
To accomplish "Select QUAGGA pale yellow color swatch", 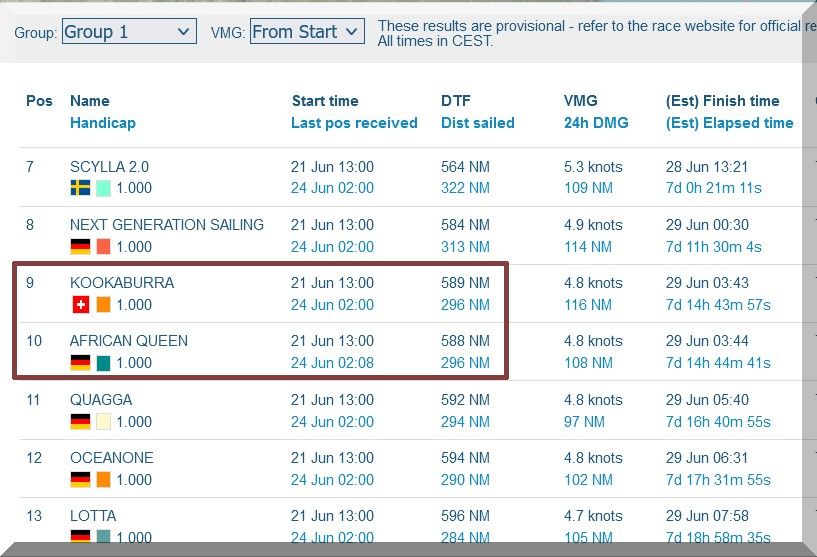I will 103,422.
